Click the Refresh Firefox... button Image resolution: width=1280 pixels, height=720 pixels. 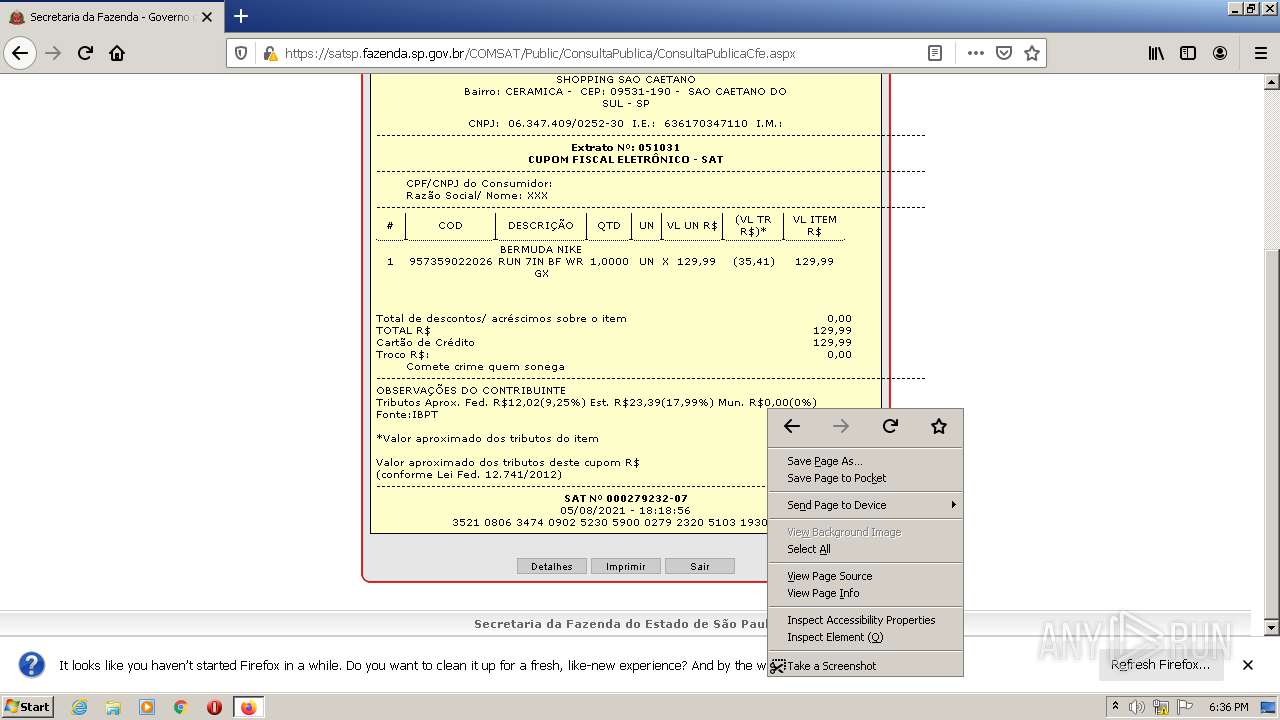click(1161, 665)
